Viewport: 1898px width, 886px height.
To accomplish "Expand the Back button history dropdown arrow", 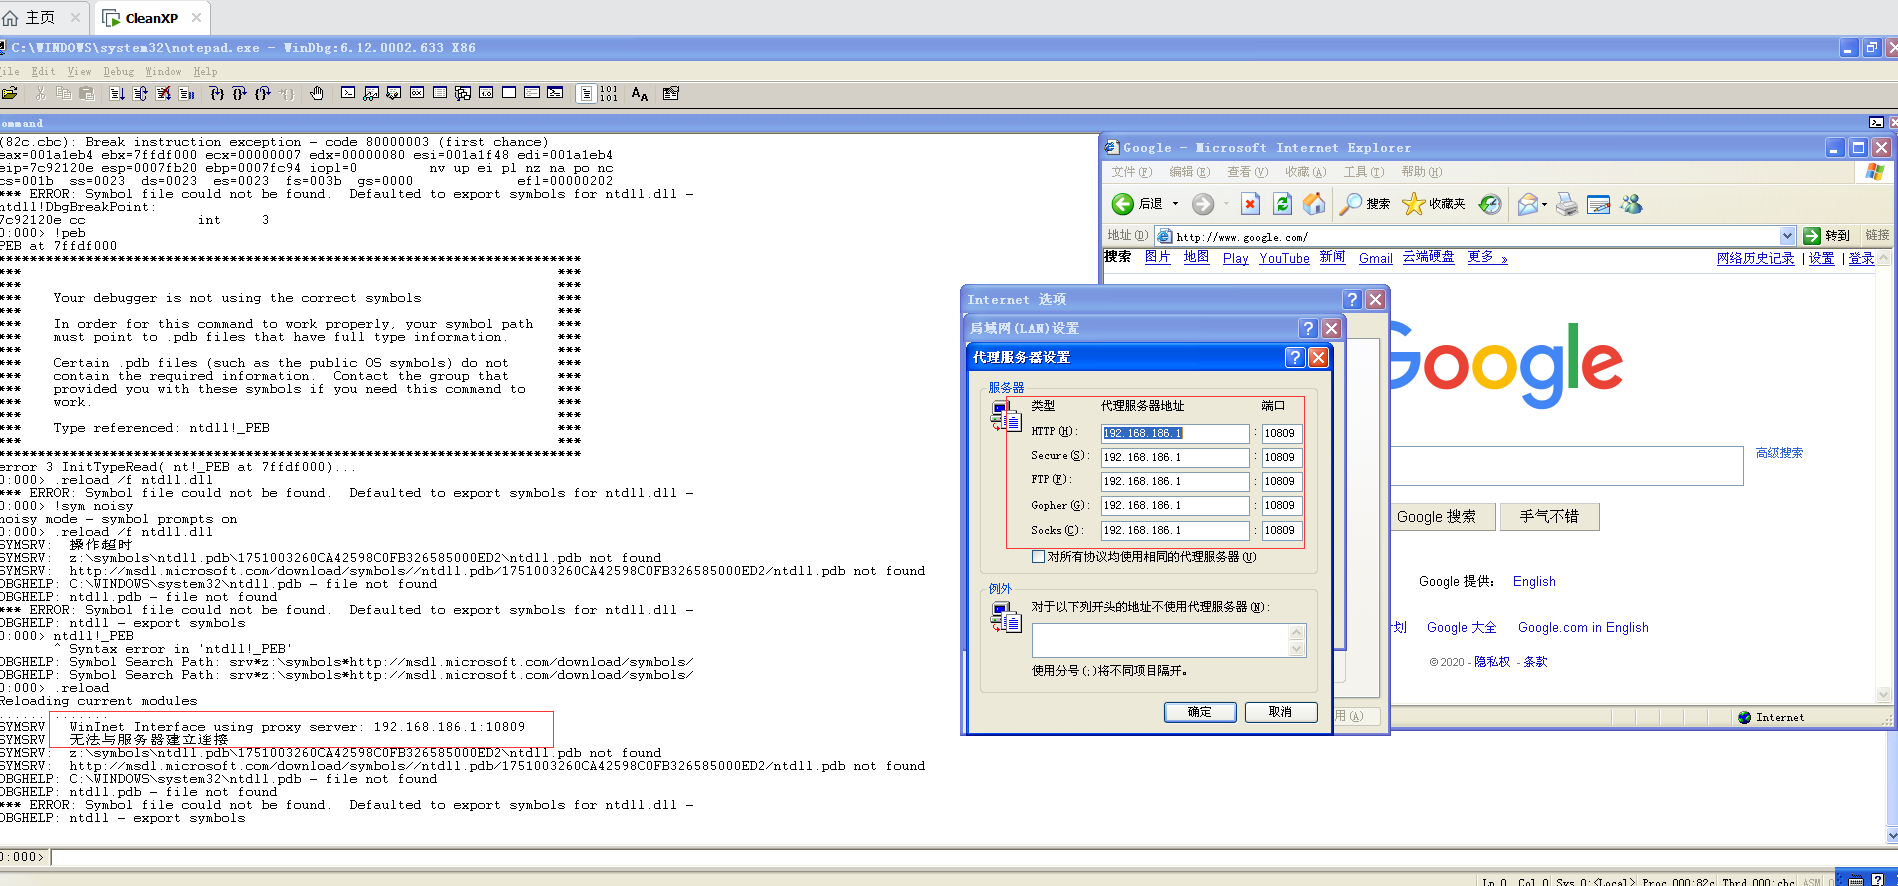I will click(1175, 204).
